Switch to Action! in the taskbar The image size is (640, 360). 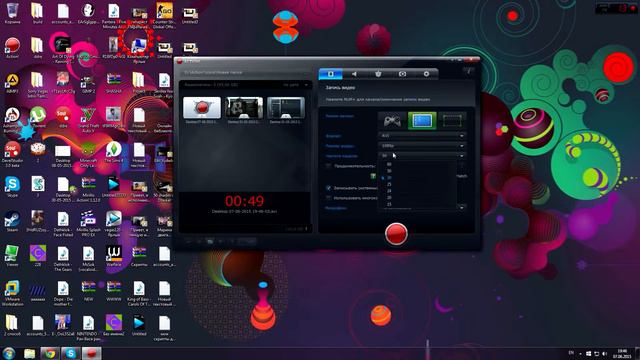[91, 353]
